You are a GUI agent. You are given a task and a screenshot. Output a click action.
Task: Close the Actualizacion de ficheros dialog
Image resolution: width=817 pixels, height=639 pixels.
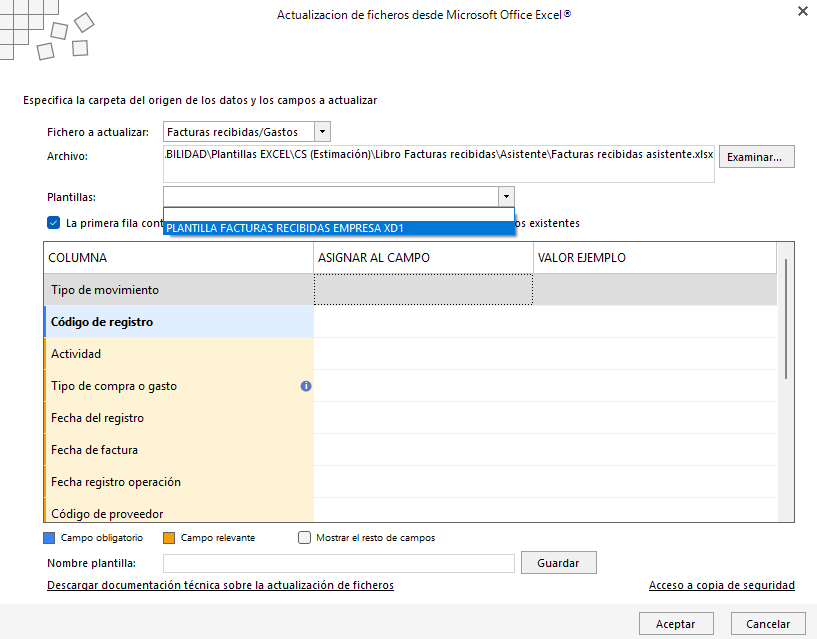coord(802,11)
